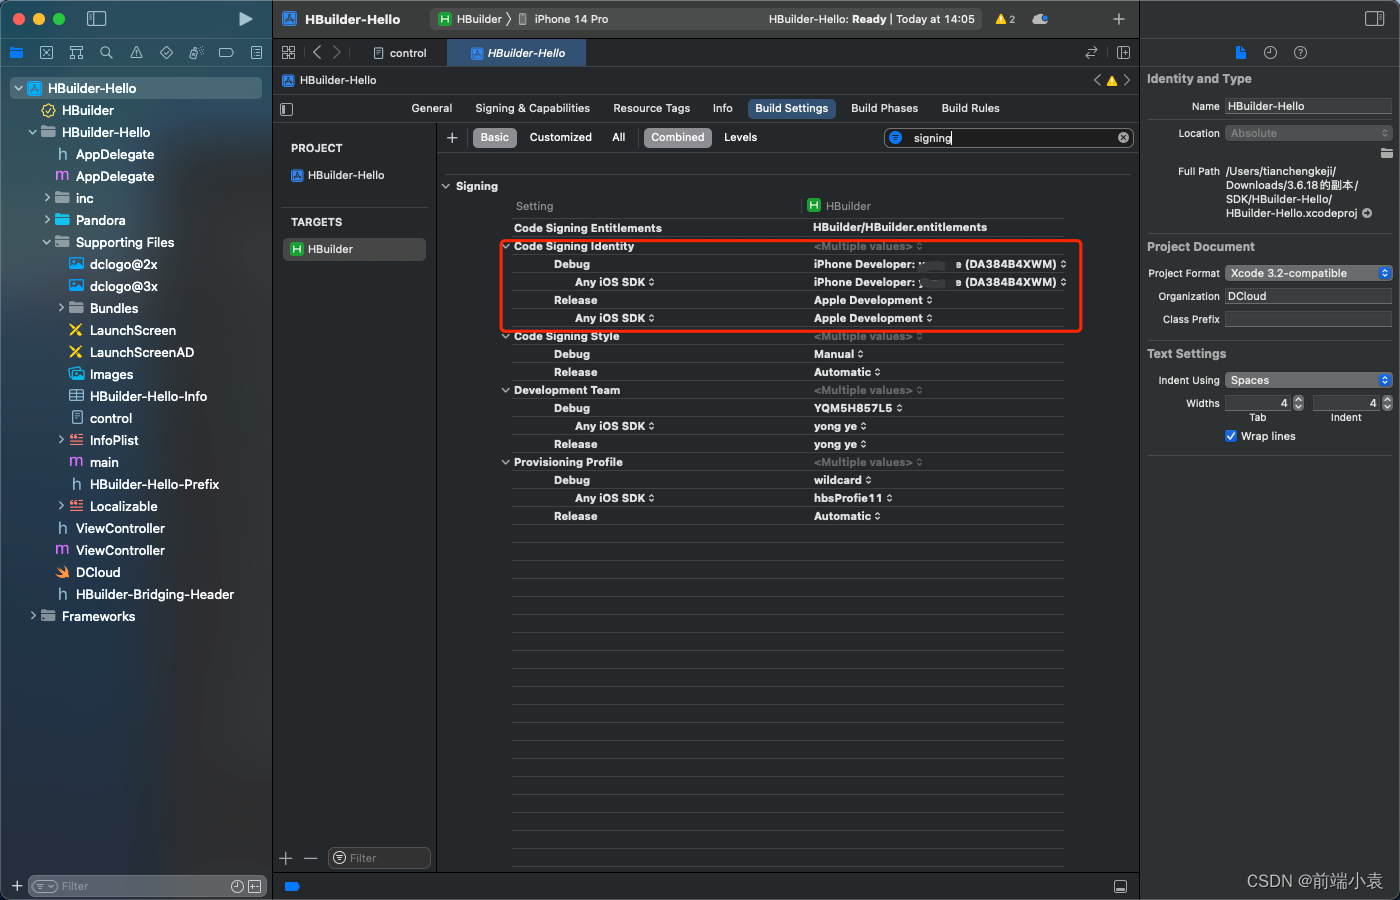Toggle the Wrap lines checkbox
This screenshot has width=1400, height=900.
point(1231,436)
